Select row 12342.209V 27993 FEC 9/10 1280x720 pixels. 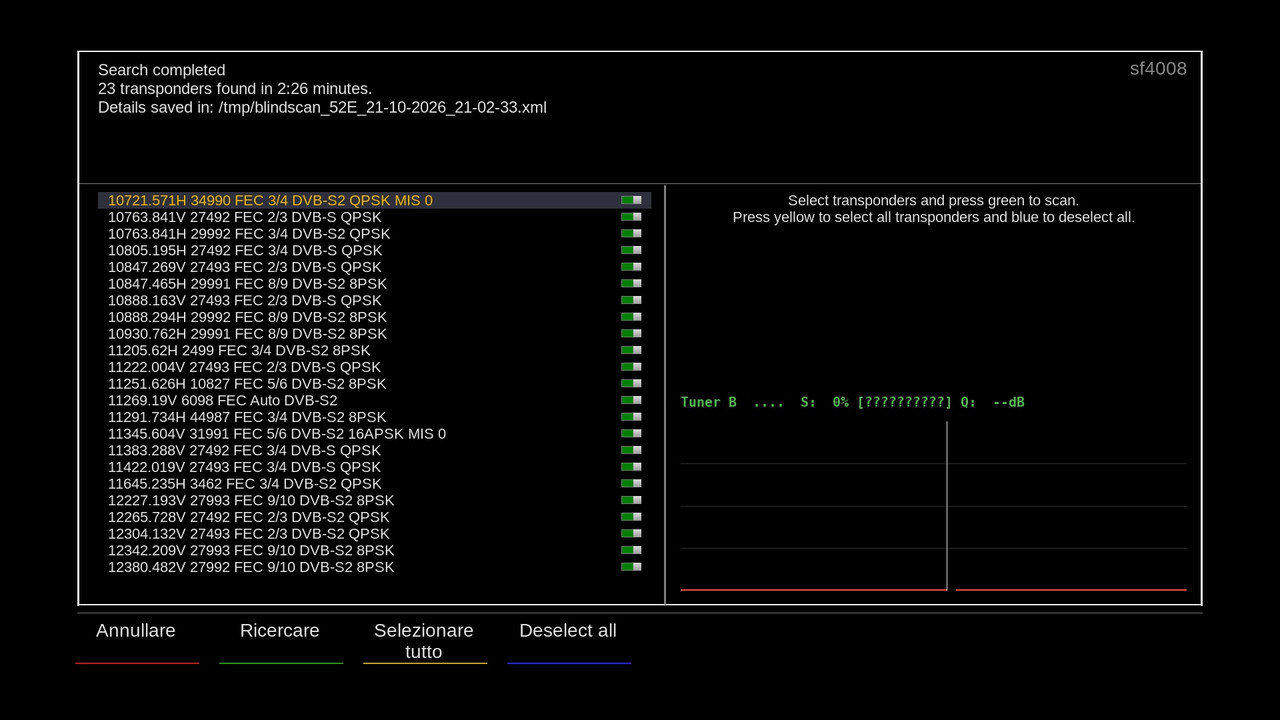(375, 550)
